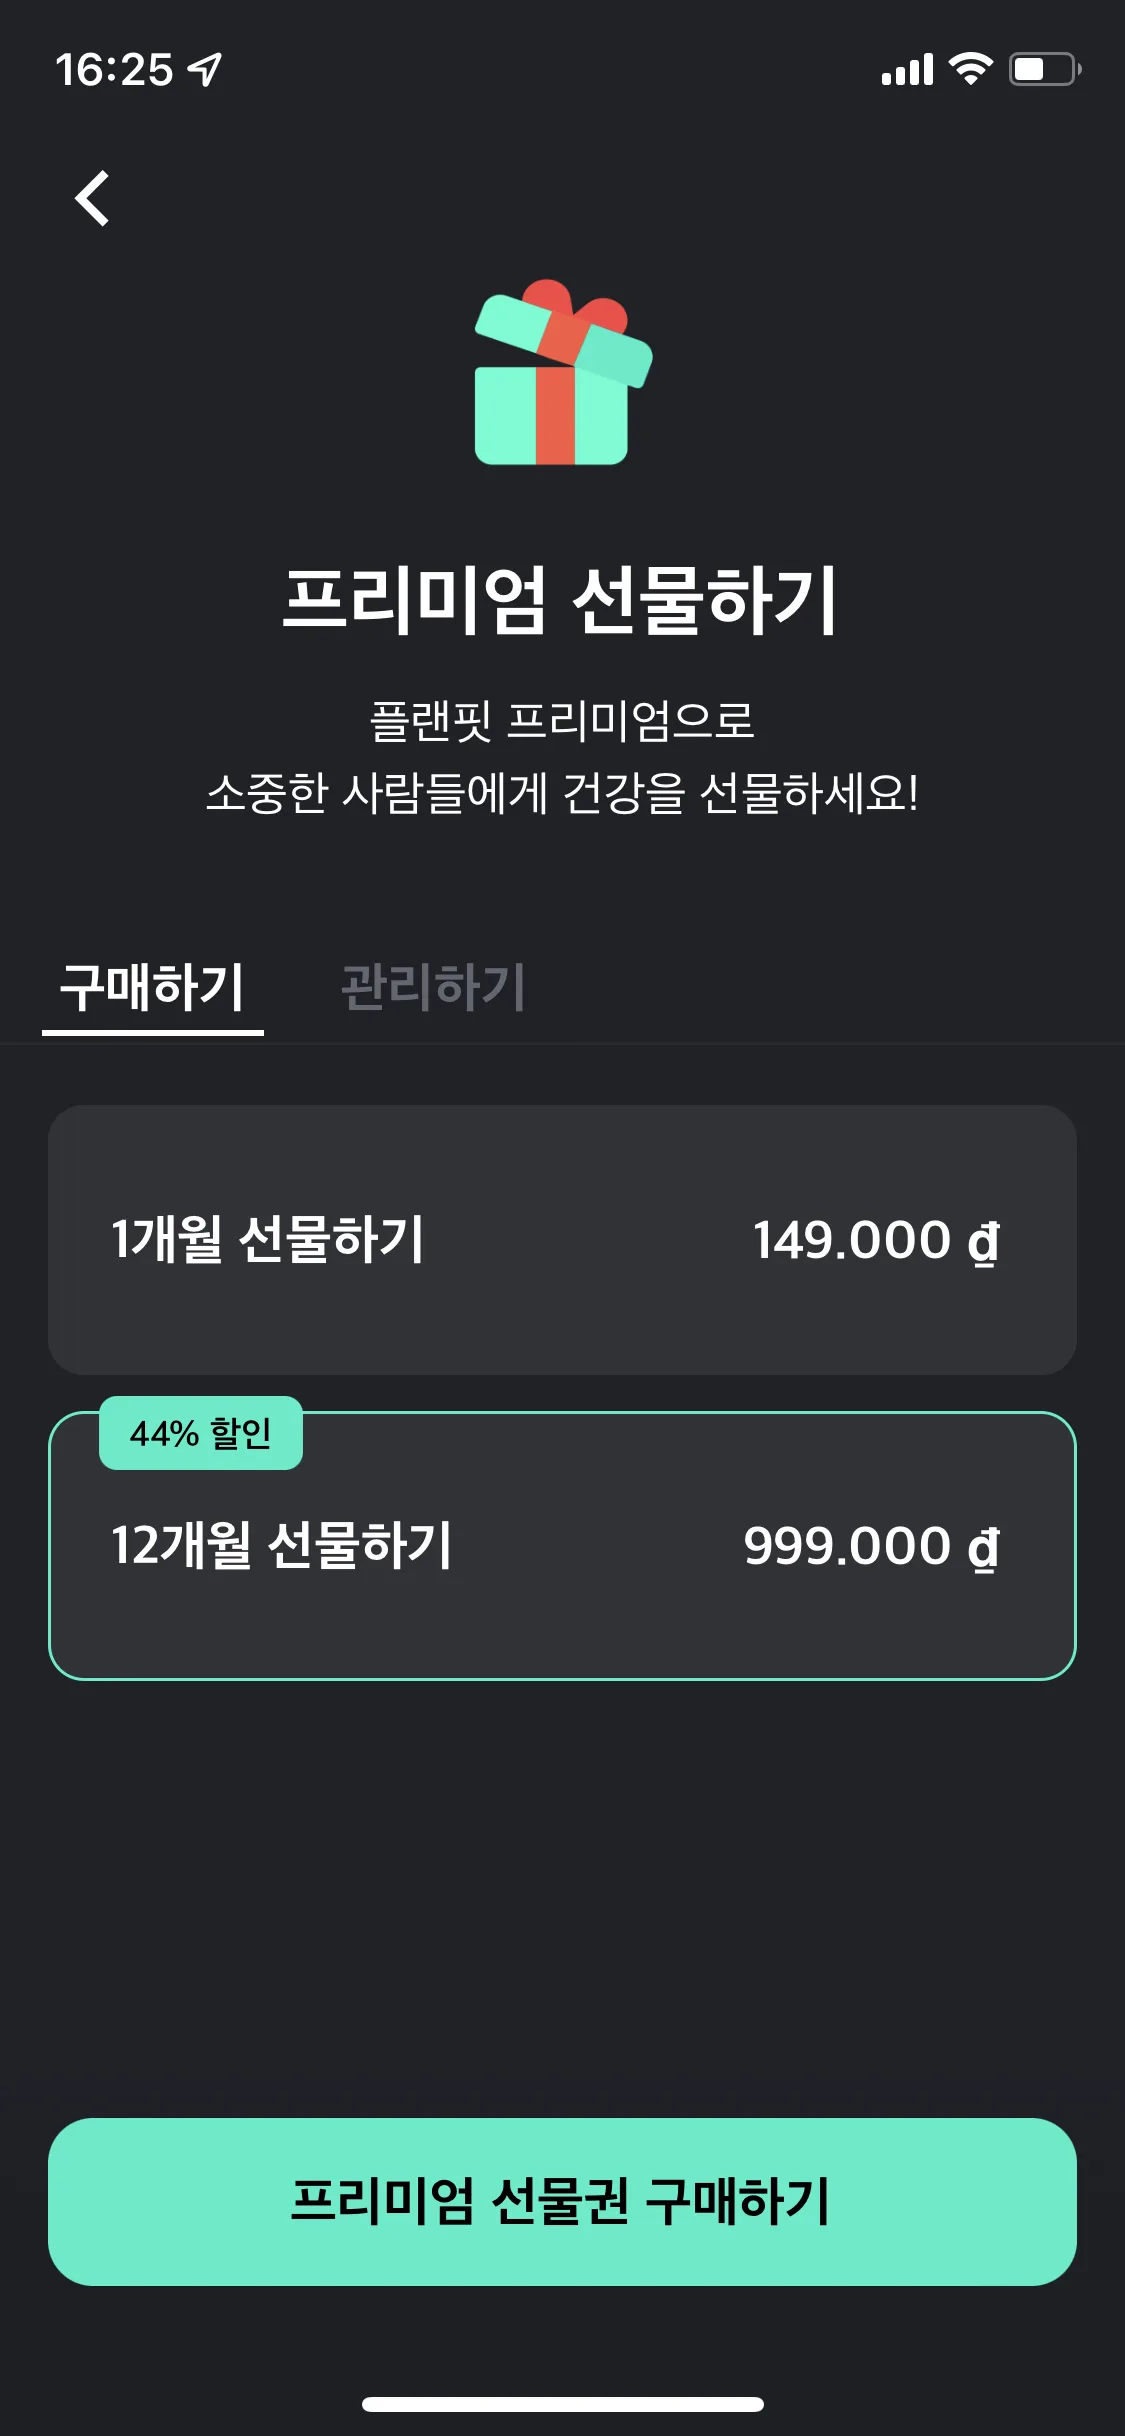Open the Wi-Fi status icon

(x=970, y=69)
